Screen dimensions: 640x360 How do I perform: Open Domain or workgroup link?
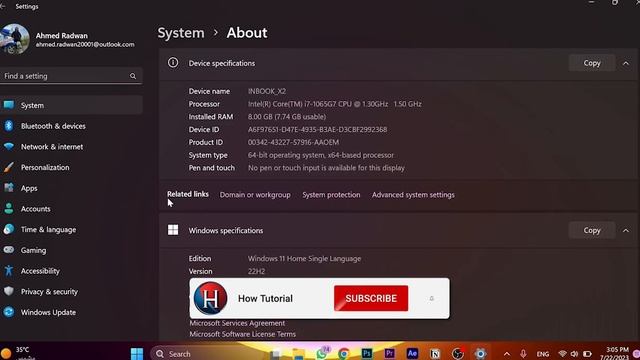tap(255, 195)
